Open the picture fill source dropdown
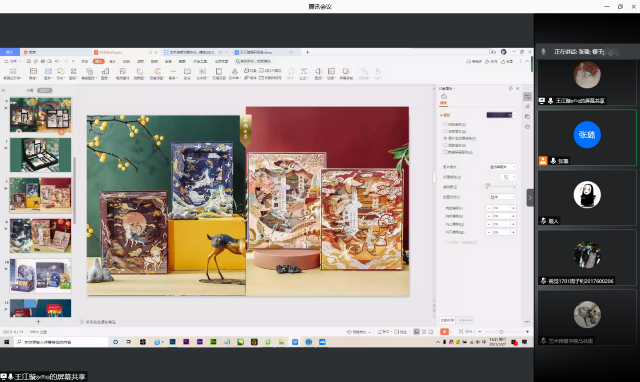 click(502, 167)
